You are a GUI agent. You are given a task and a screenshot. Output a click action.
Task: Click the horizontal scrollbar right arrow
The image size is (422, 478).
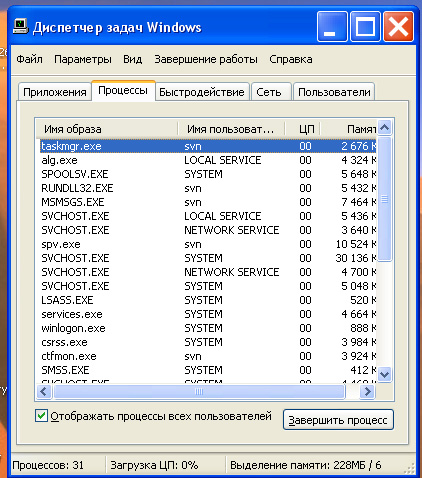click(x=367, y=391)
